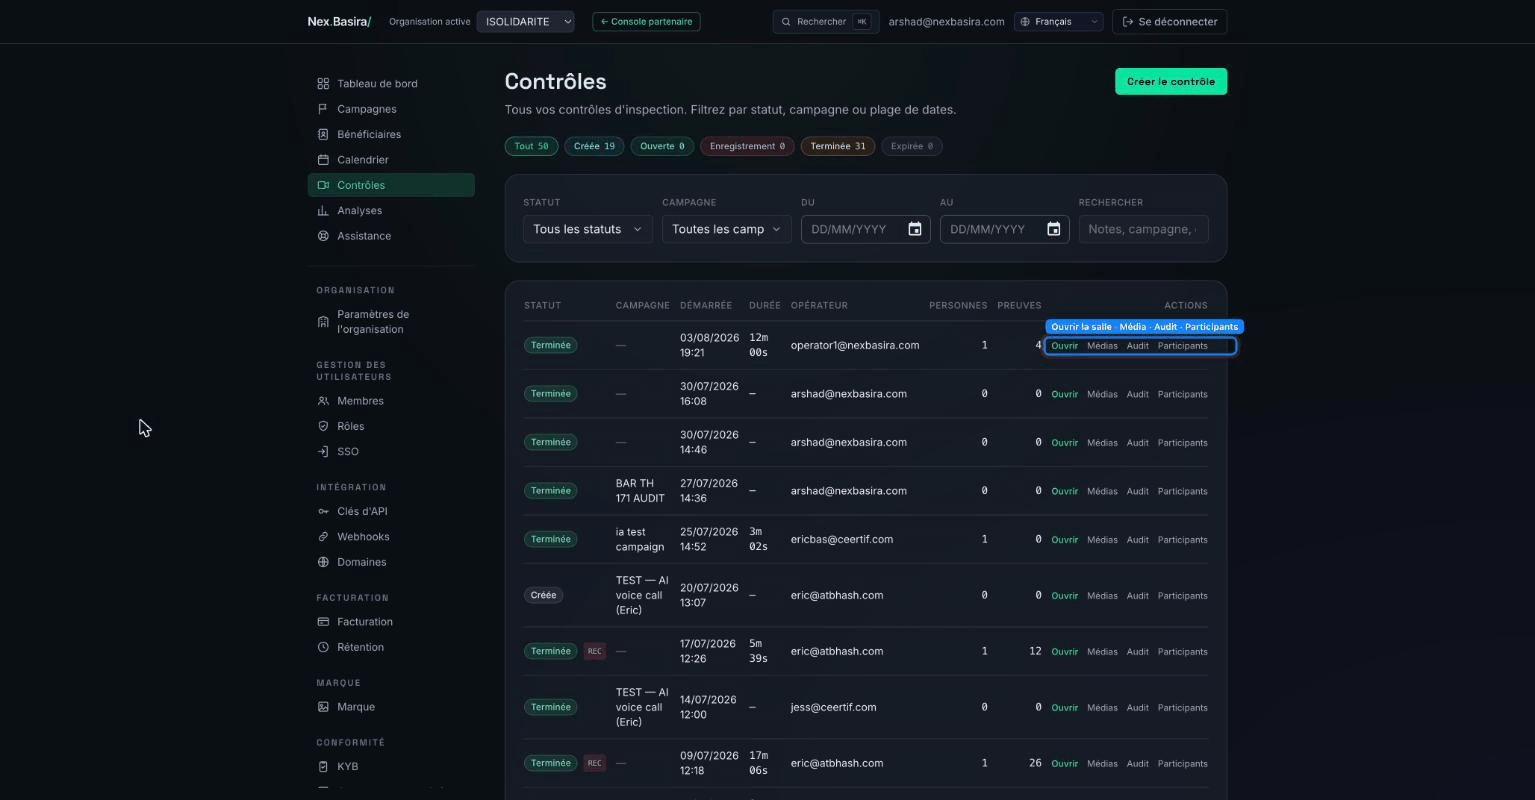Click REC badge on 17/07/2026 row
The height and width of the screenshot is (800, 1535).
click(594, 652)
